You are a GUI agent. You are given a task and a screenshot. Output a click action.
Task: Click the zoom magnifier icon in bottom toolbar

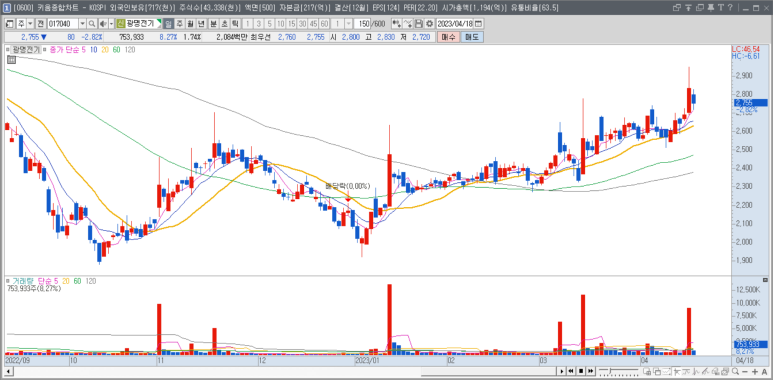736,371
